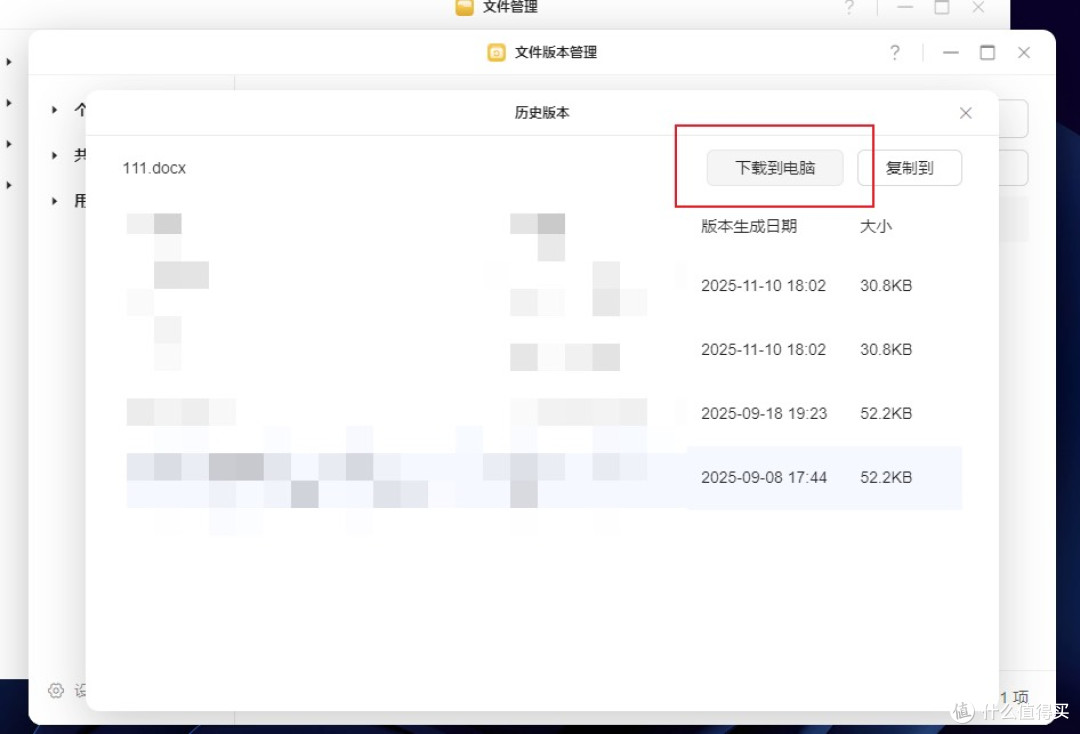Expand second tree item in 文件版本管理 sidebar
This screenshot has height=734, width=1080.
tap(54, 156)
